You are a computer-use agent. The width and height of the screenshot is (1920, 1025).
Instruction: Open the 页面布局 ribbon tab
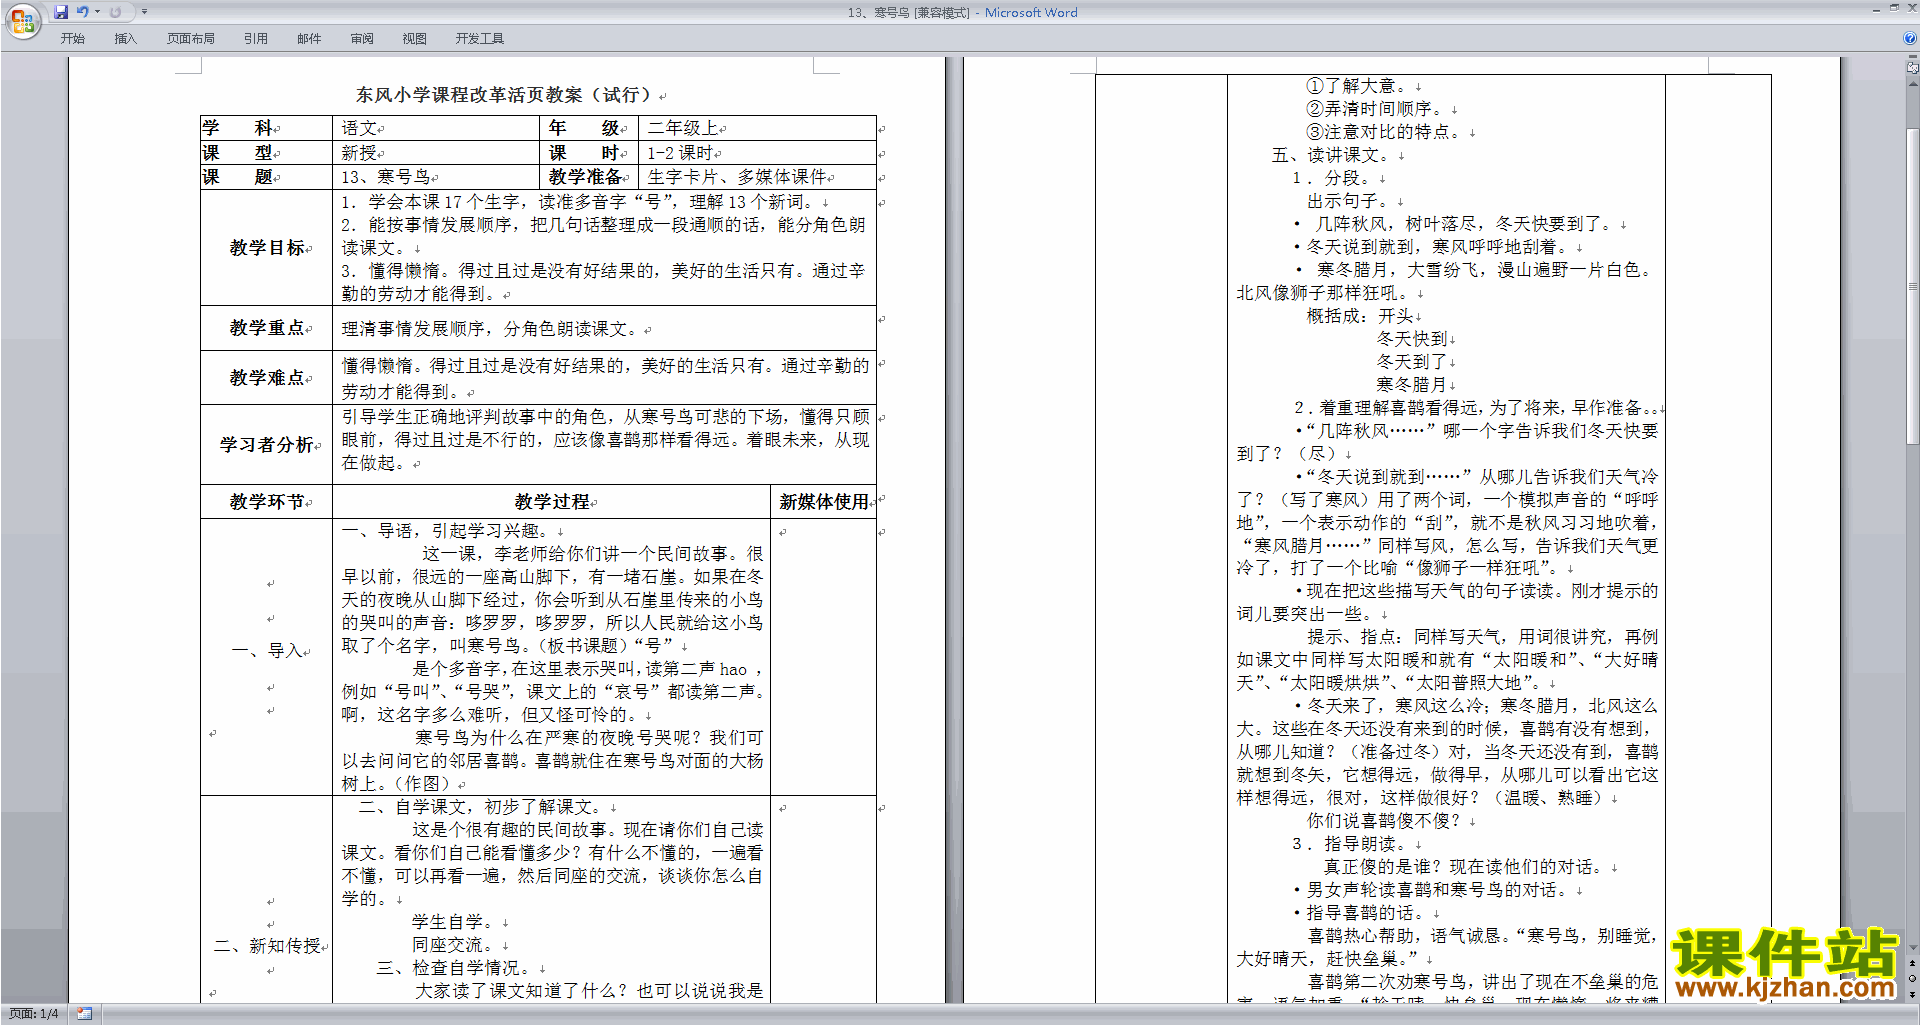[190, 39]
